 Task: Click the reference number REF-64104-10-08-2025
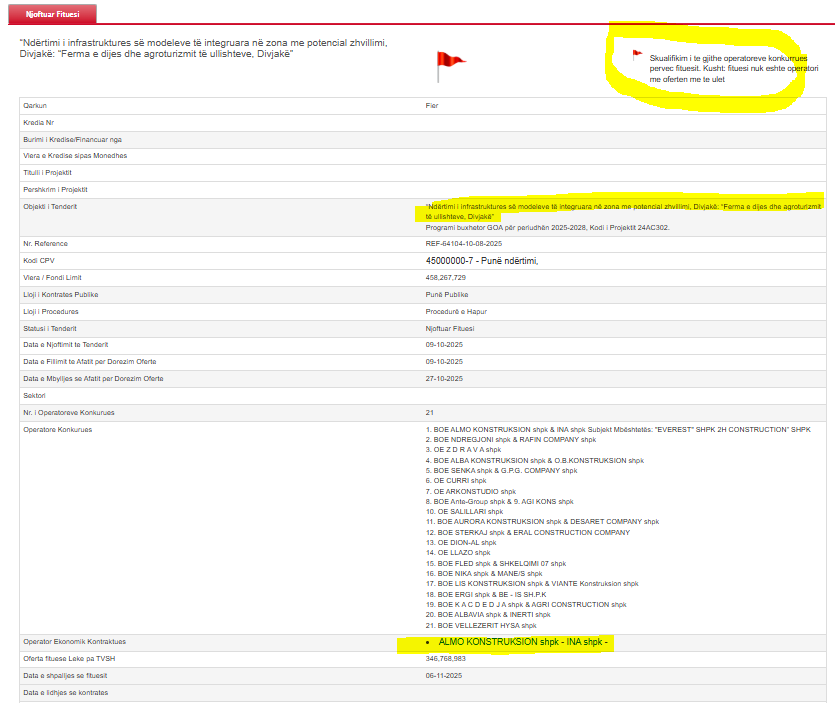pyautogui.click(x=465, y=243)
